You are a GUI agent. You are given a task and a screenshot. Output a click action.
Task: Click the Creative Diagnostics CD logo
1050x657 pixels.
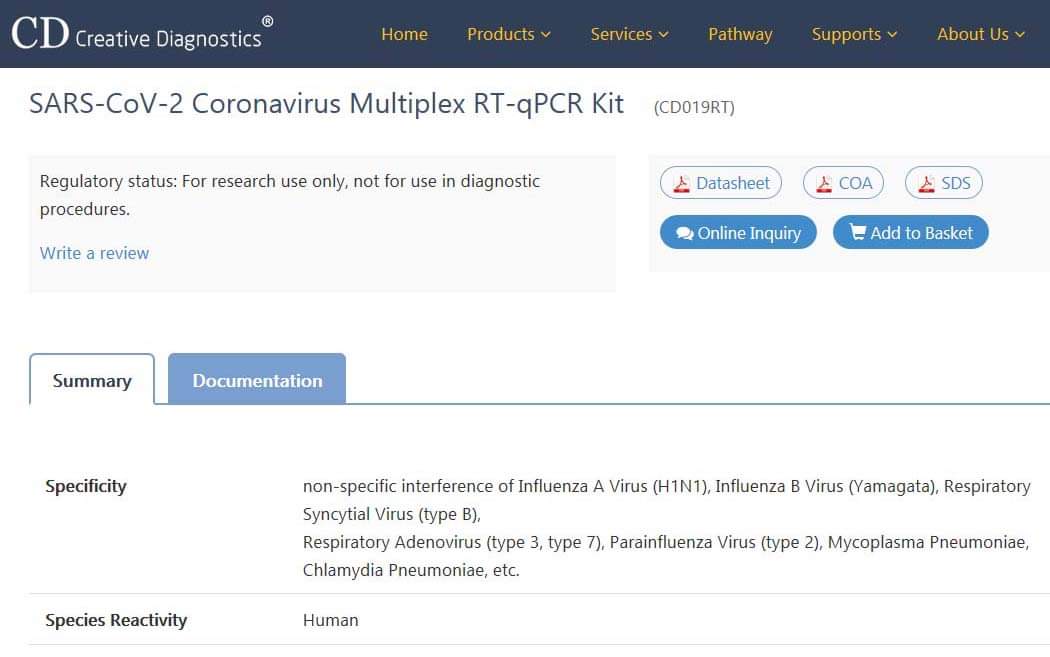pyautogui.click(x=142, y=33)
